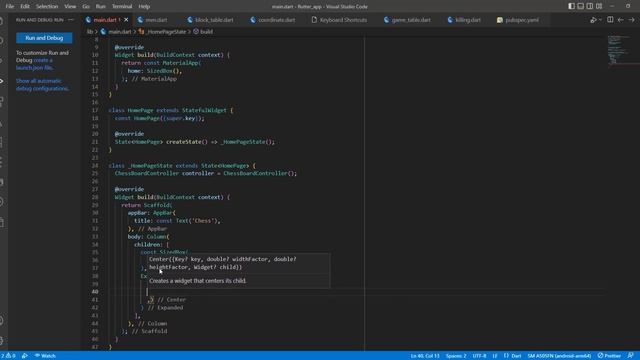
Task: Open the Run menu
Action: [100, 7]
